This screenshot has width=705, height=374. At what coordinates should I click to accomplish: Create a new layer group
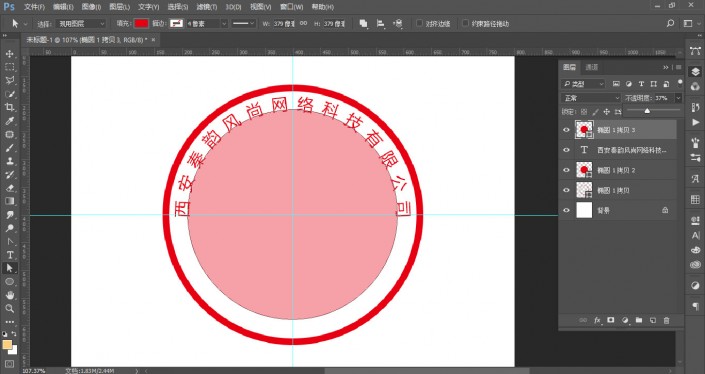(639, 320)
